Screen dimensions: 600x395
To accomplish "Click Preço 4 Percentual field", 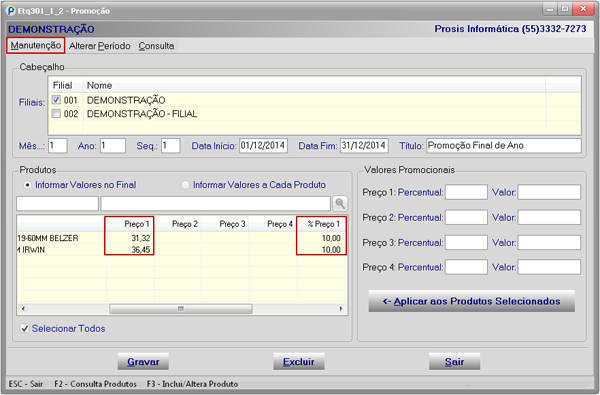I will click(466, 267).
